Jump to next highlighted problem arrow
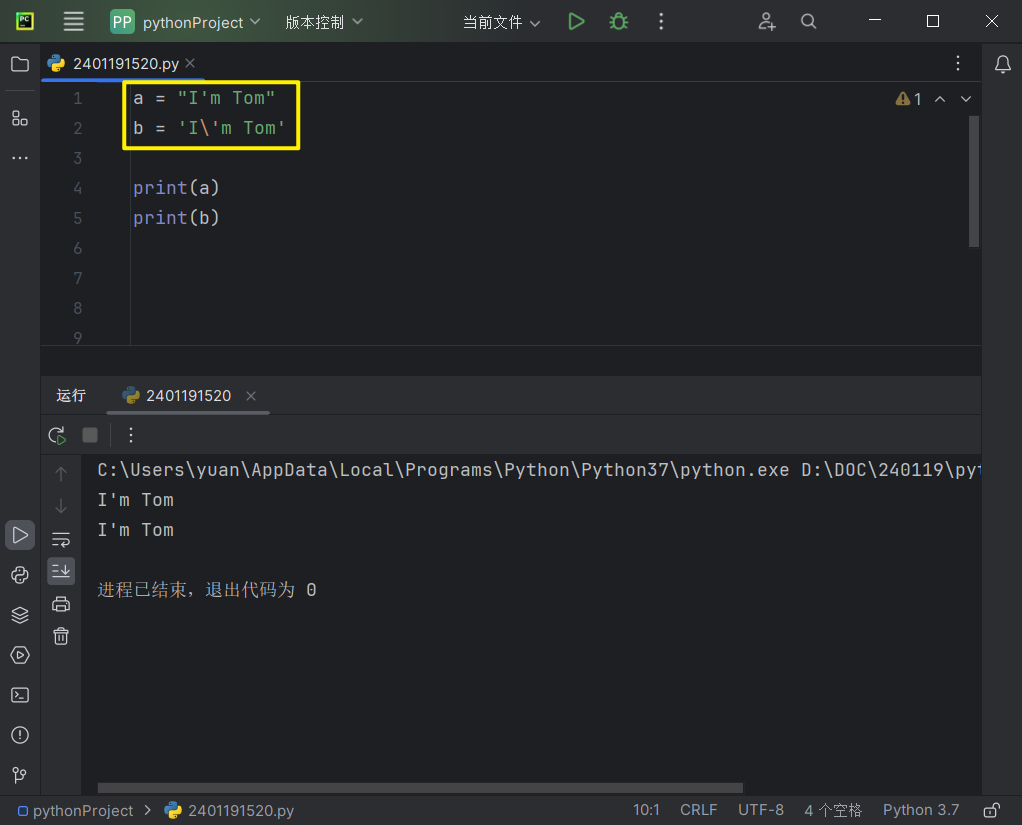This screenshot has height=825, width=1022. pyautogui.click(x=966, y=99)
